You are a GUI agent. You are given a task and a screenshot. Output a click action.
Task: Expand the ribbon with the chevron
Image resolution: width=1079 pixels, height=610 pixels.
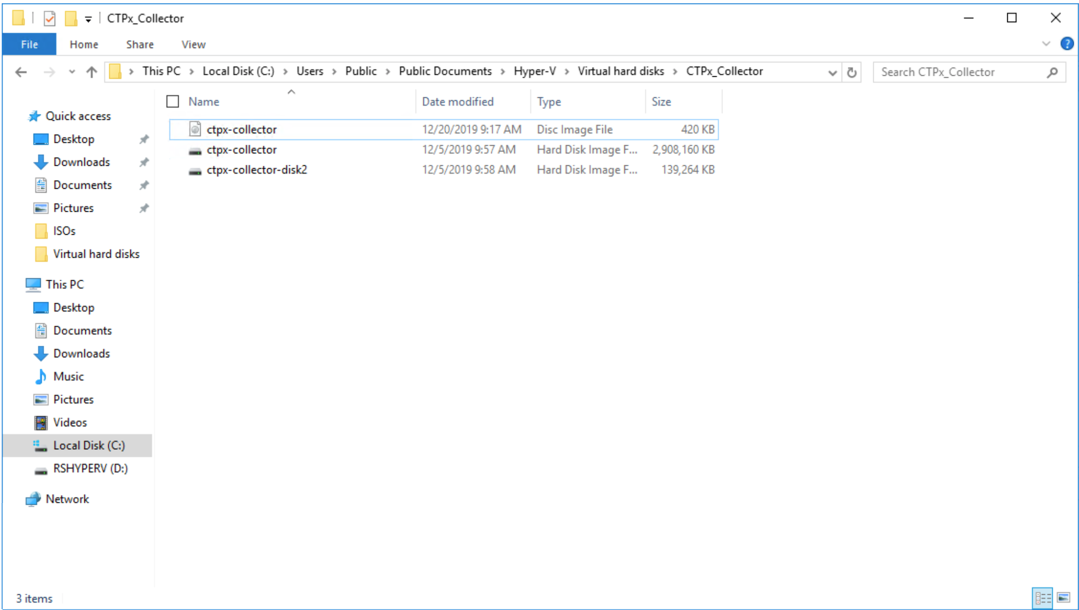coord(1046,44)
